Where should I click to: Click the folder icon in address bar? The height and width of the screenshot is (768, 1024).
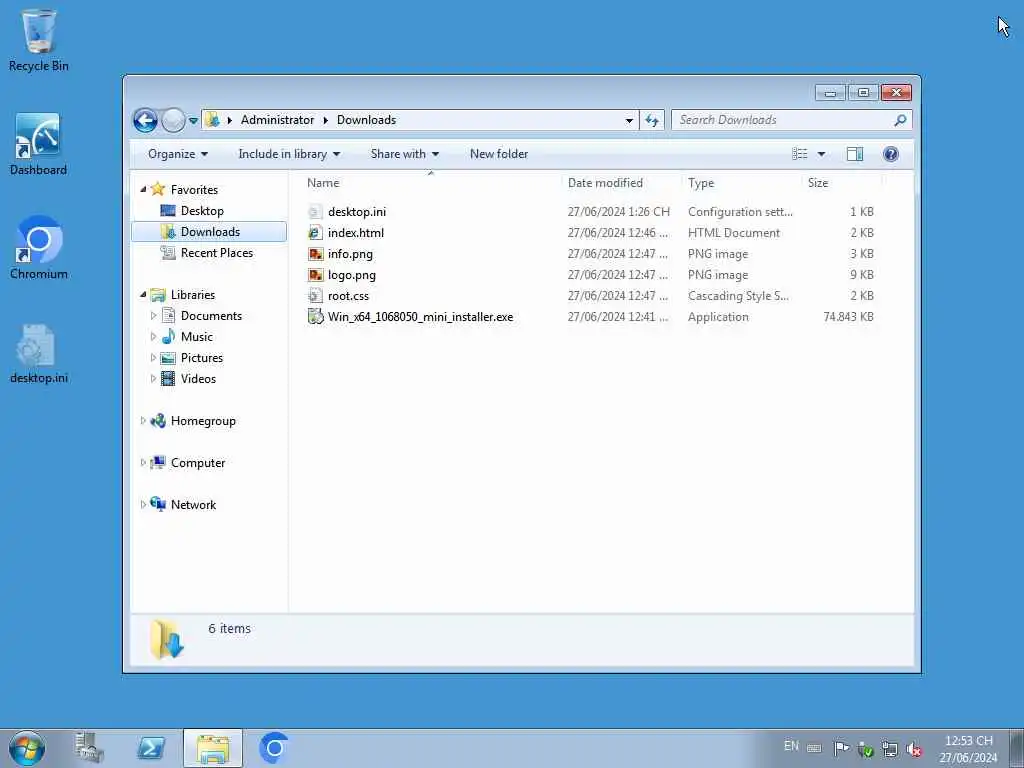[x=212, y=120]
